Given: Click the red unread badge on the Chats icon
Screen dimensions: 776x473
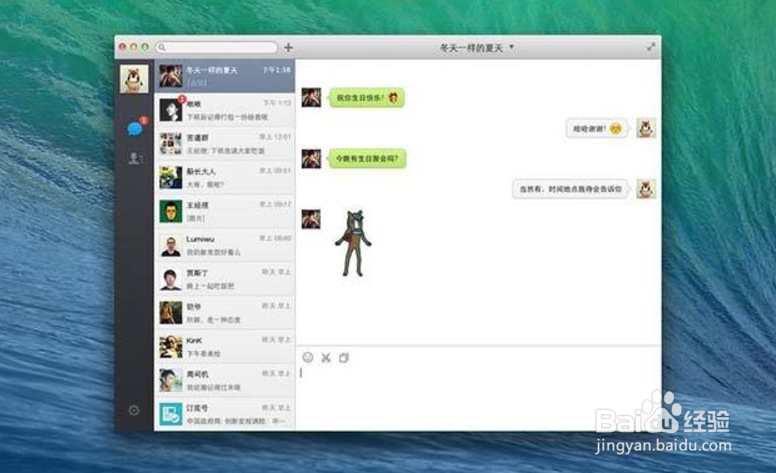Looking at the screenshot, I should [144, 120].
